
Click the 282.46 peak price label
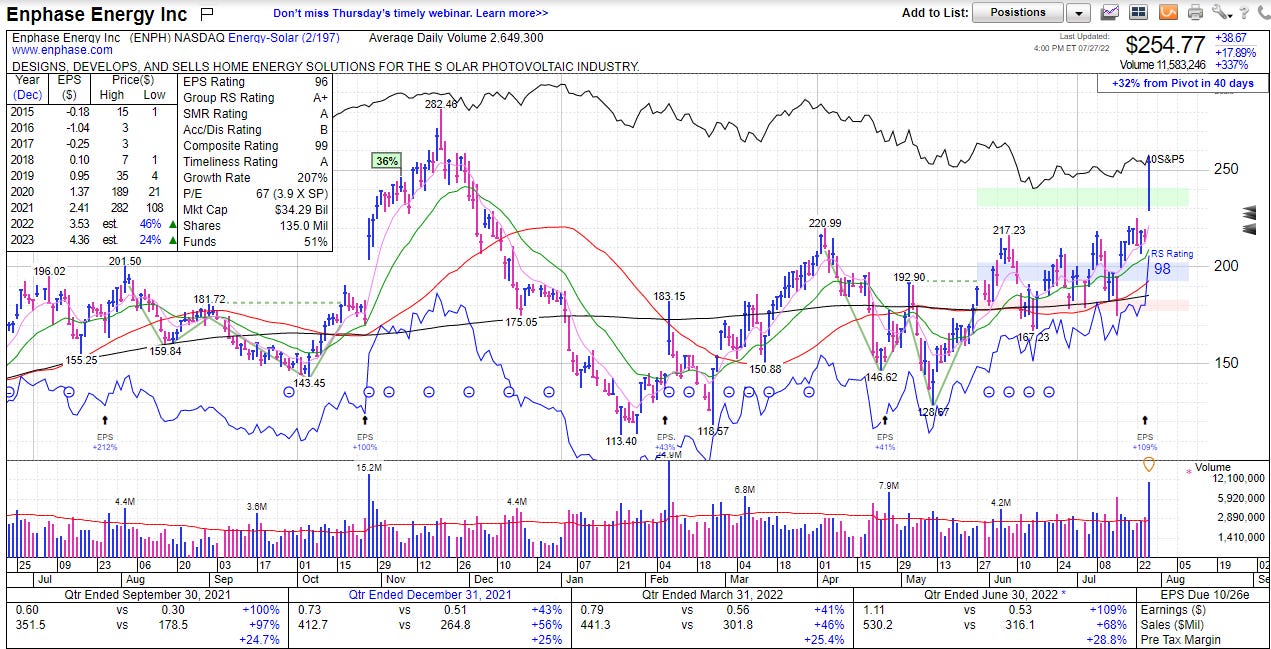coord(441,104)
